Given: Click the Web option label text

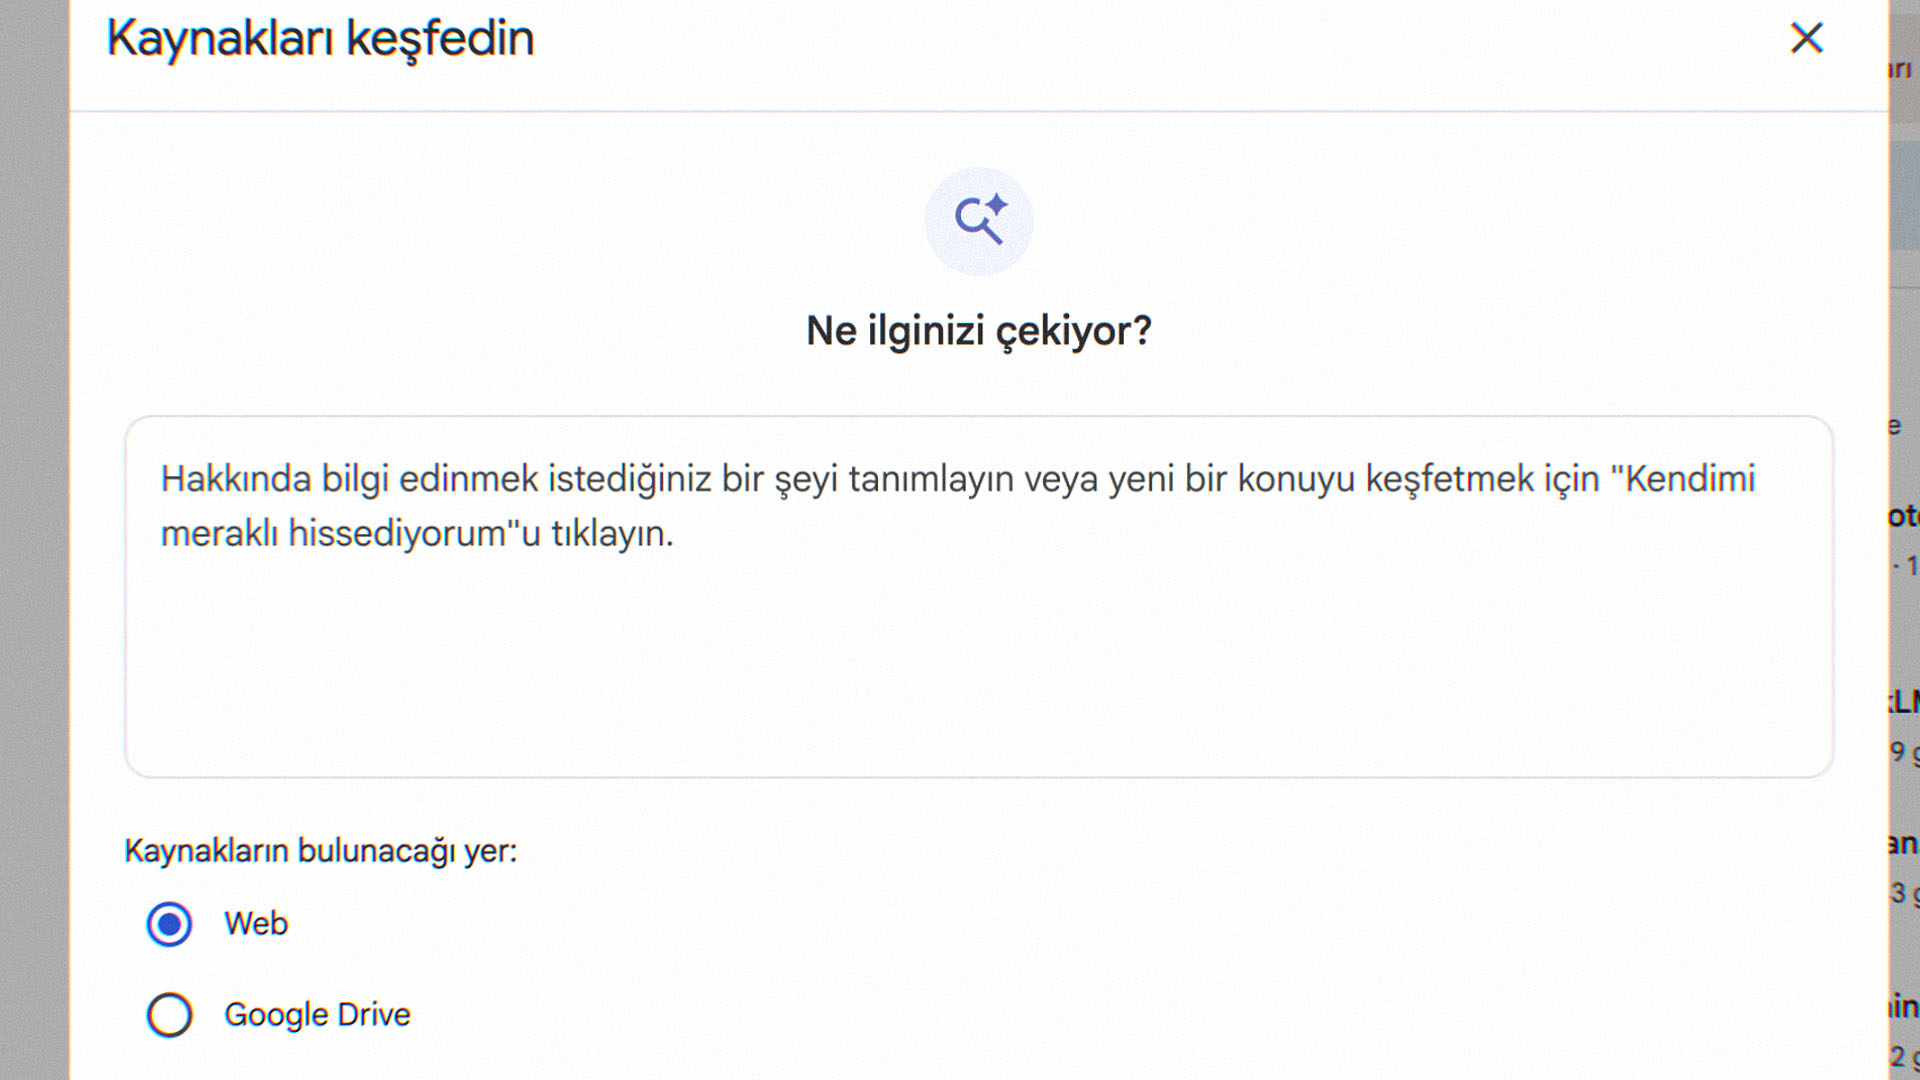Looking at the screenshot, I should point(256,924).
